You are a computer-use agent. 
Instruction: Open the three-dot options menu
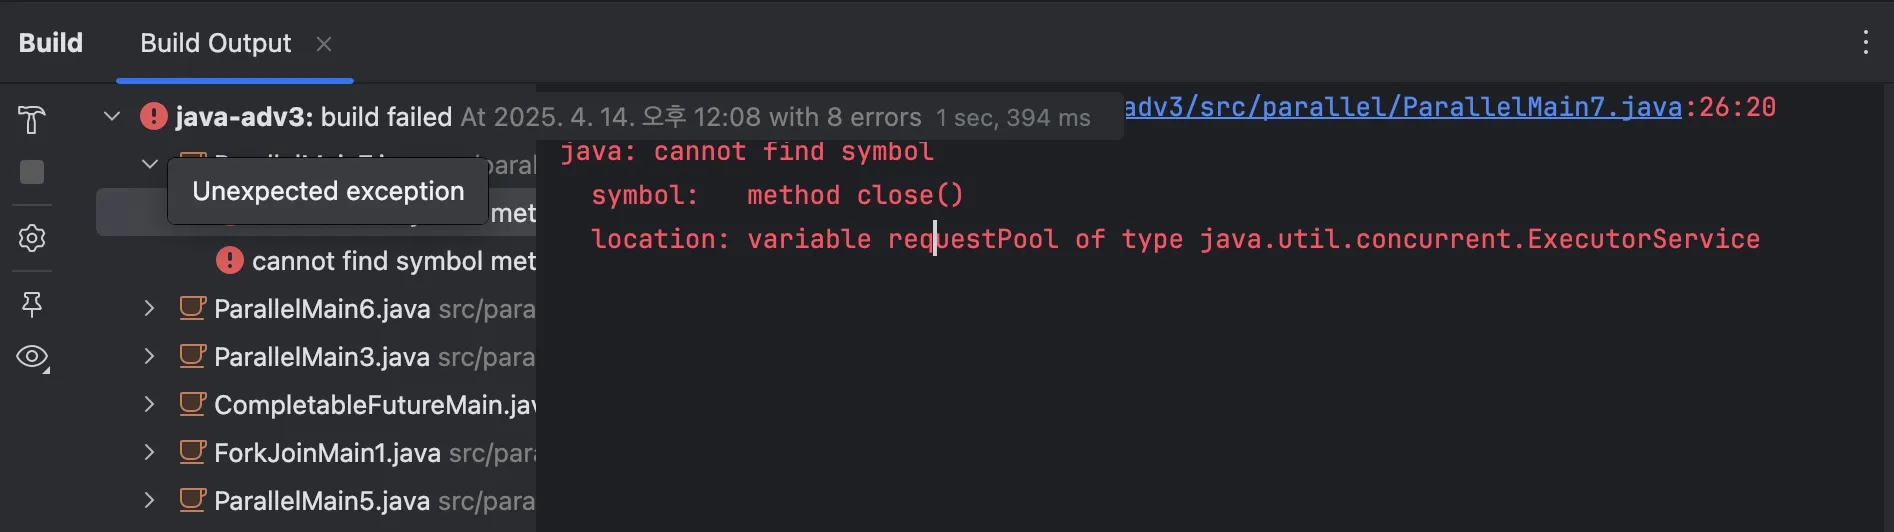1865,42
